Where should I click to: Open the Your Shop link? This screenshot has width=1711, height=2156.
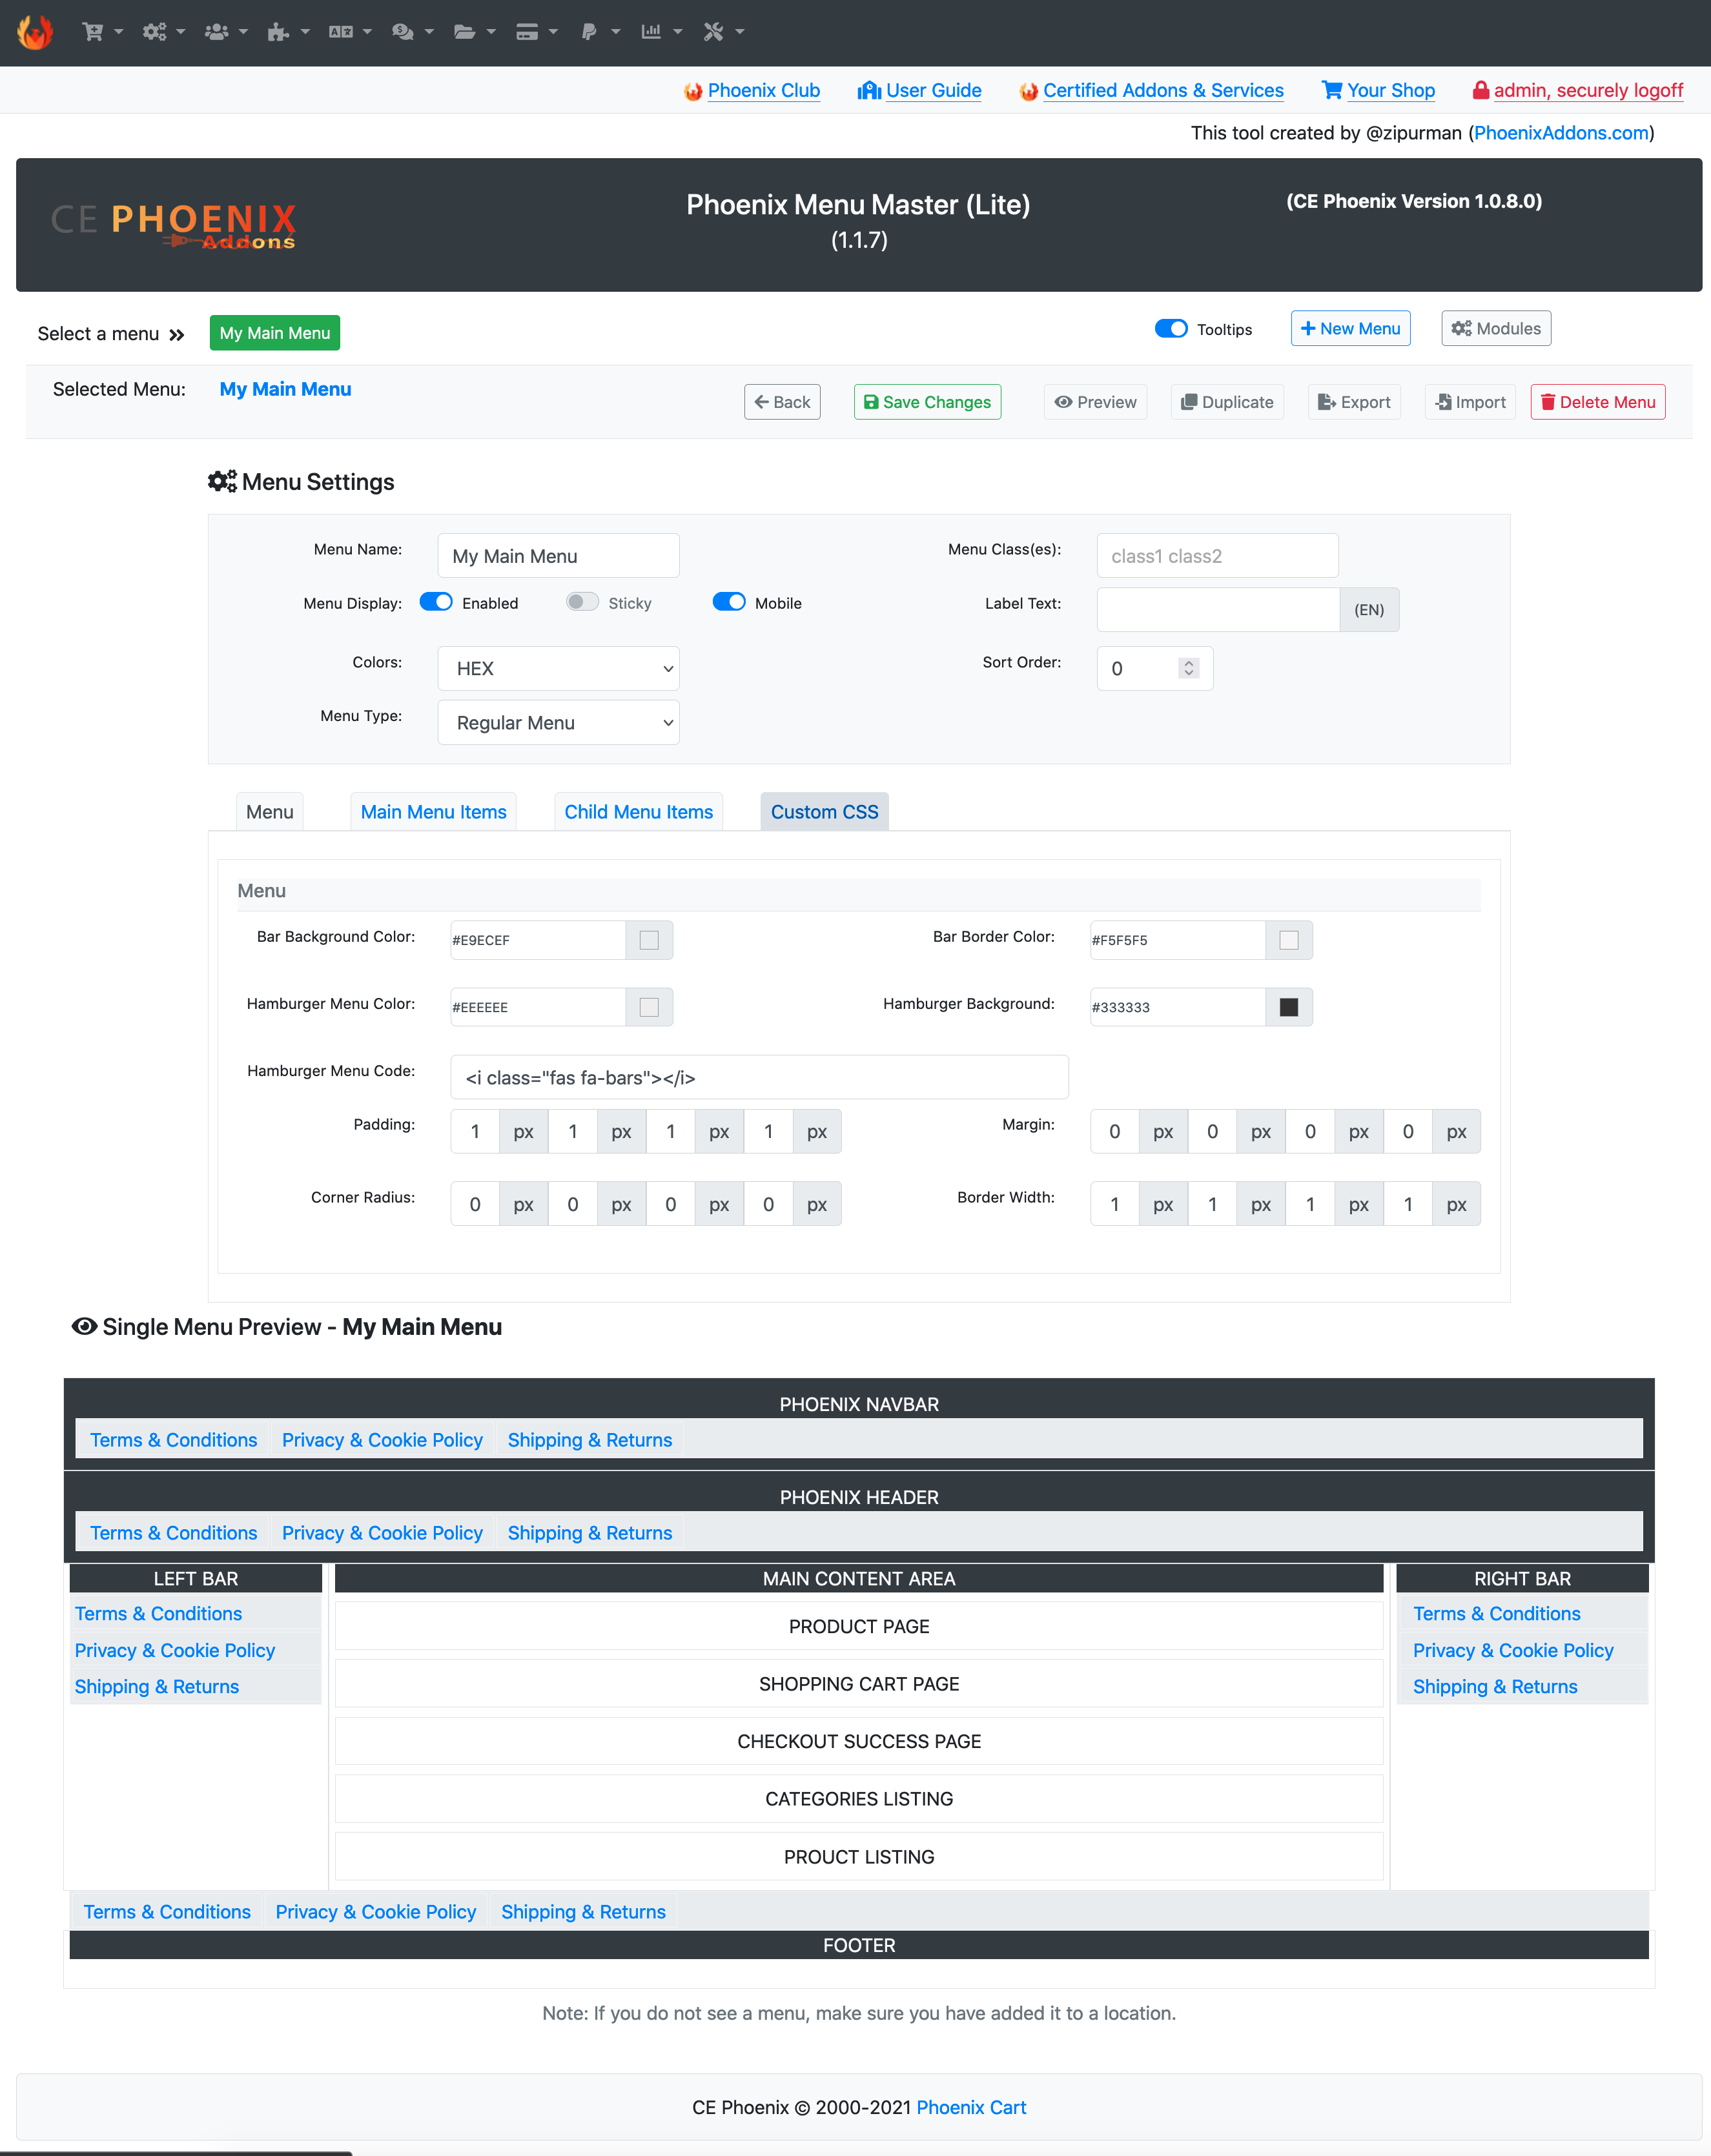point(1390,90)
